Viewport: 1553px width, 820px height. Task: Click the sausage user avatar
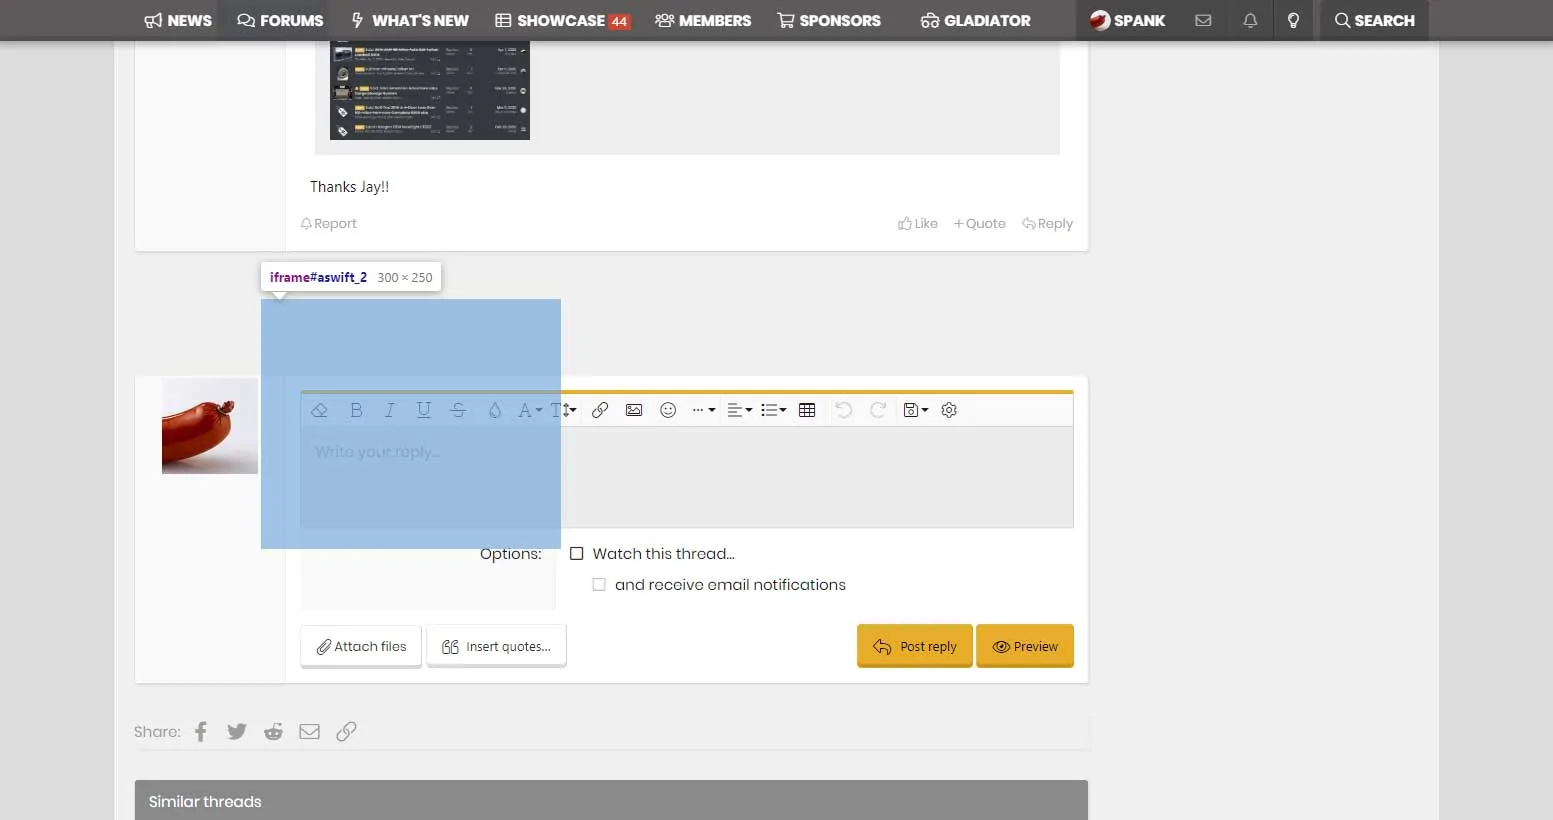210,426
